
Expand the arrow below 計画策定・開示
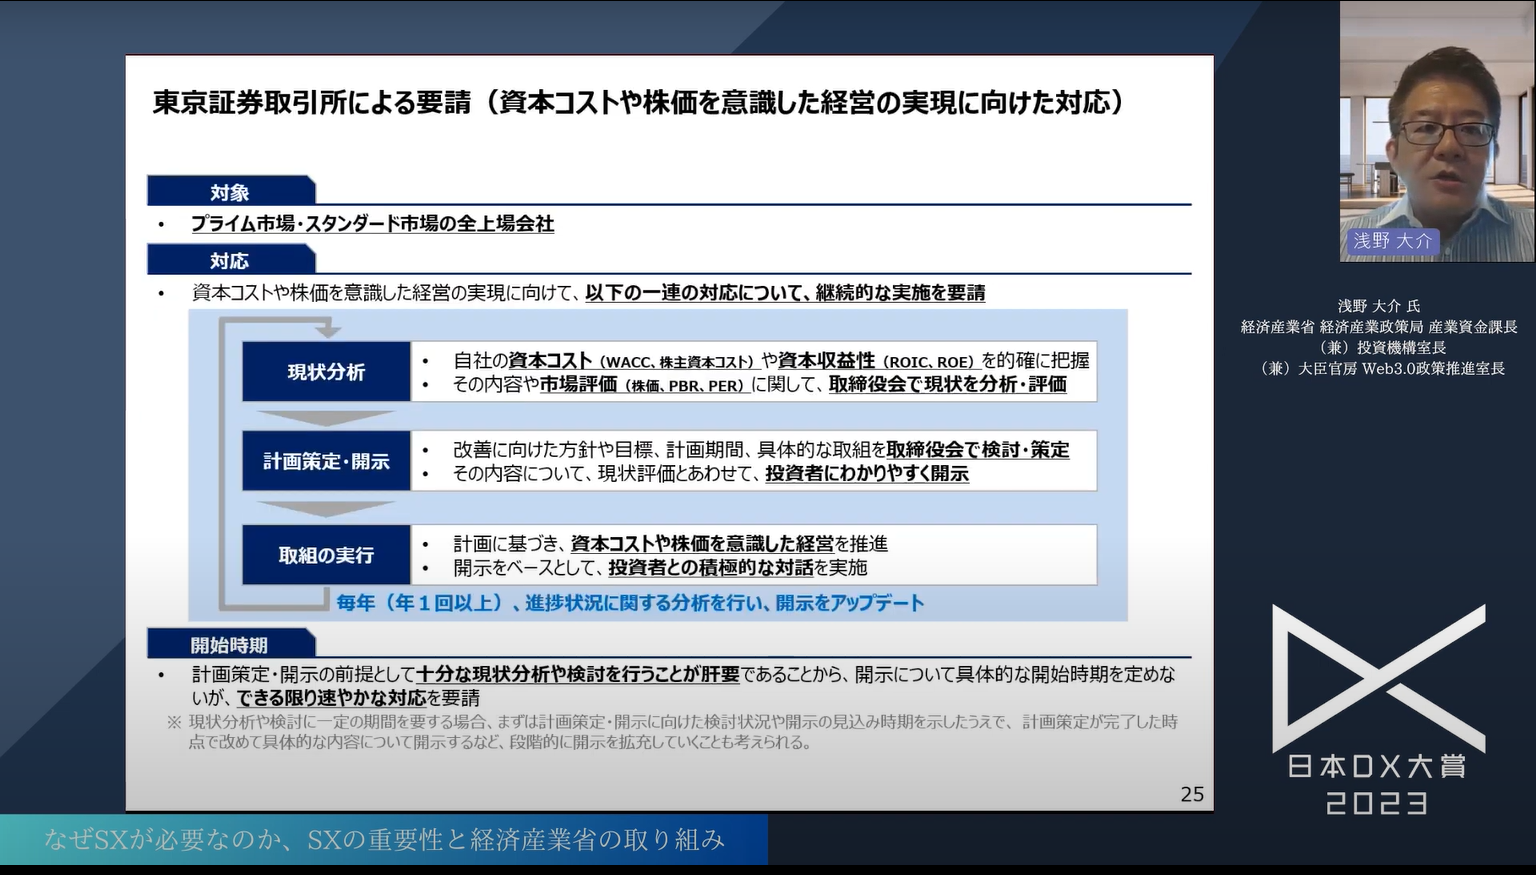[325, 507]
